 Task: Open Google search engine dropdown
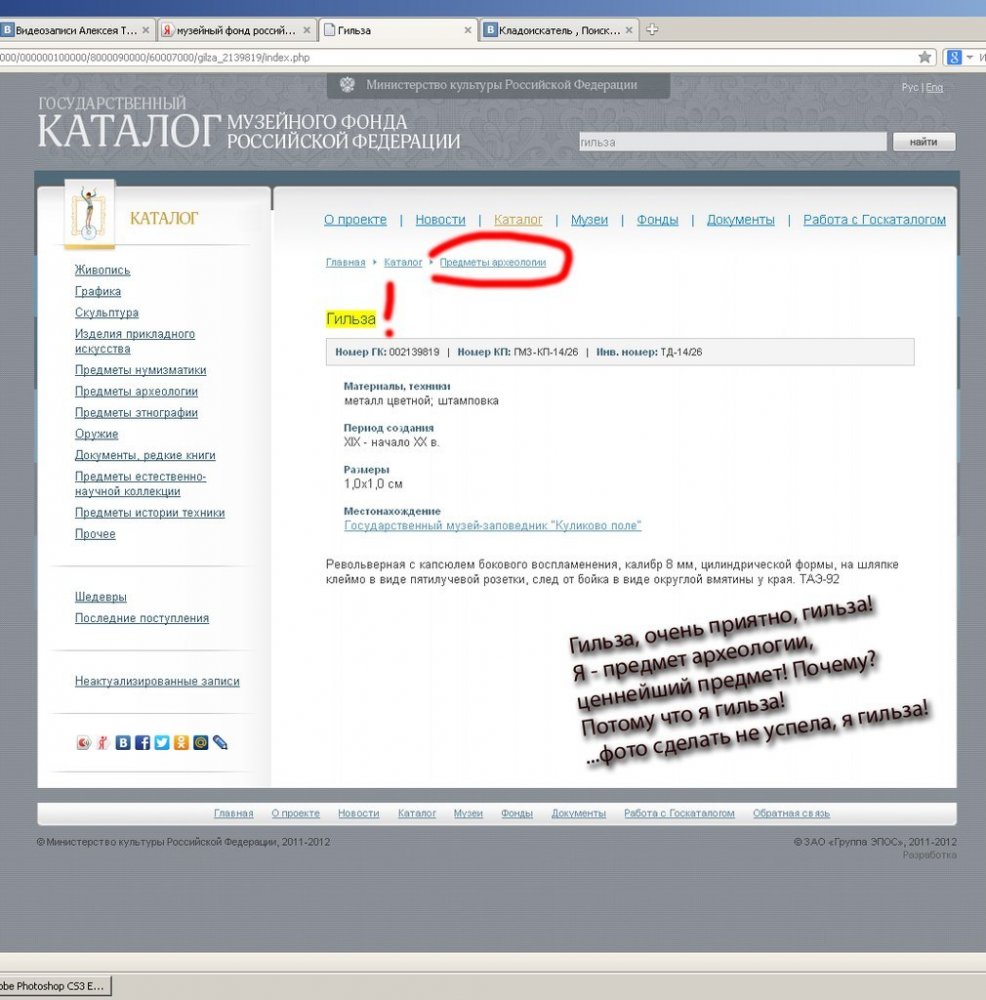pos(969,57)
